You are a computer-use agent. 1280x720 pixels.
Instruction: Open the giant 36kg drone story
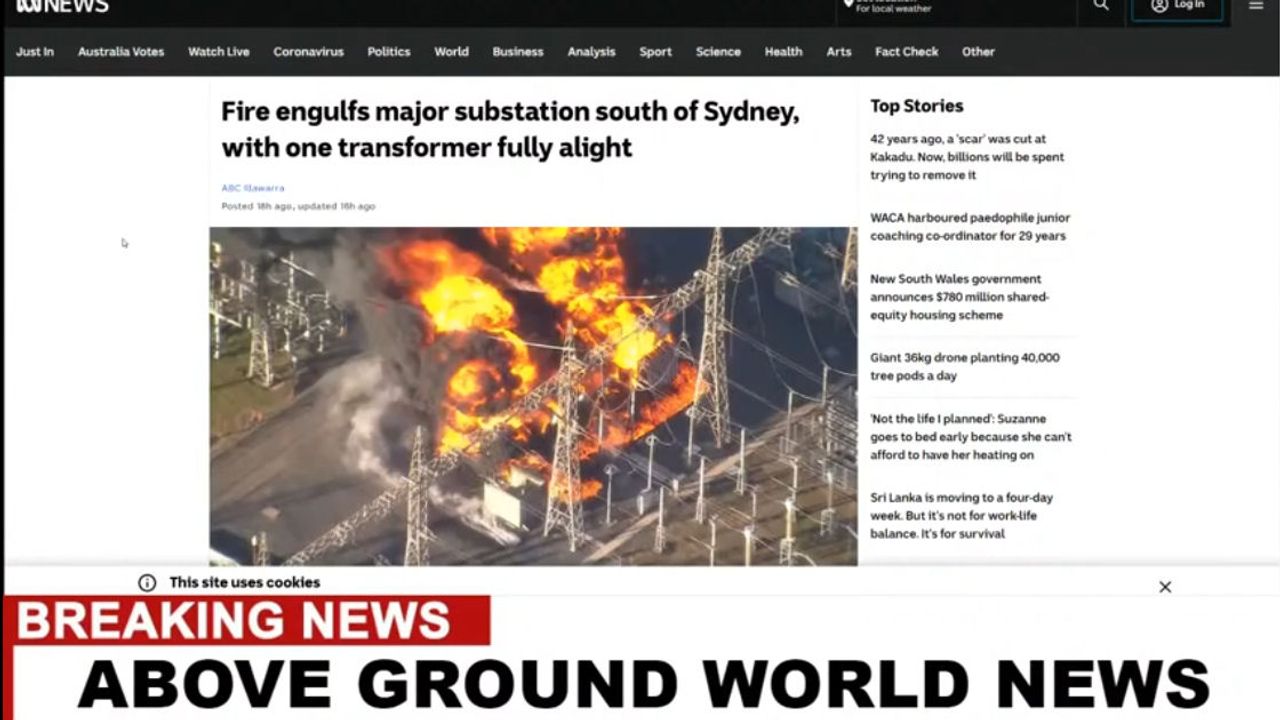pos(964,367)
